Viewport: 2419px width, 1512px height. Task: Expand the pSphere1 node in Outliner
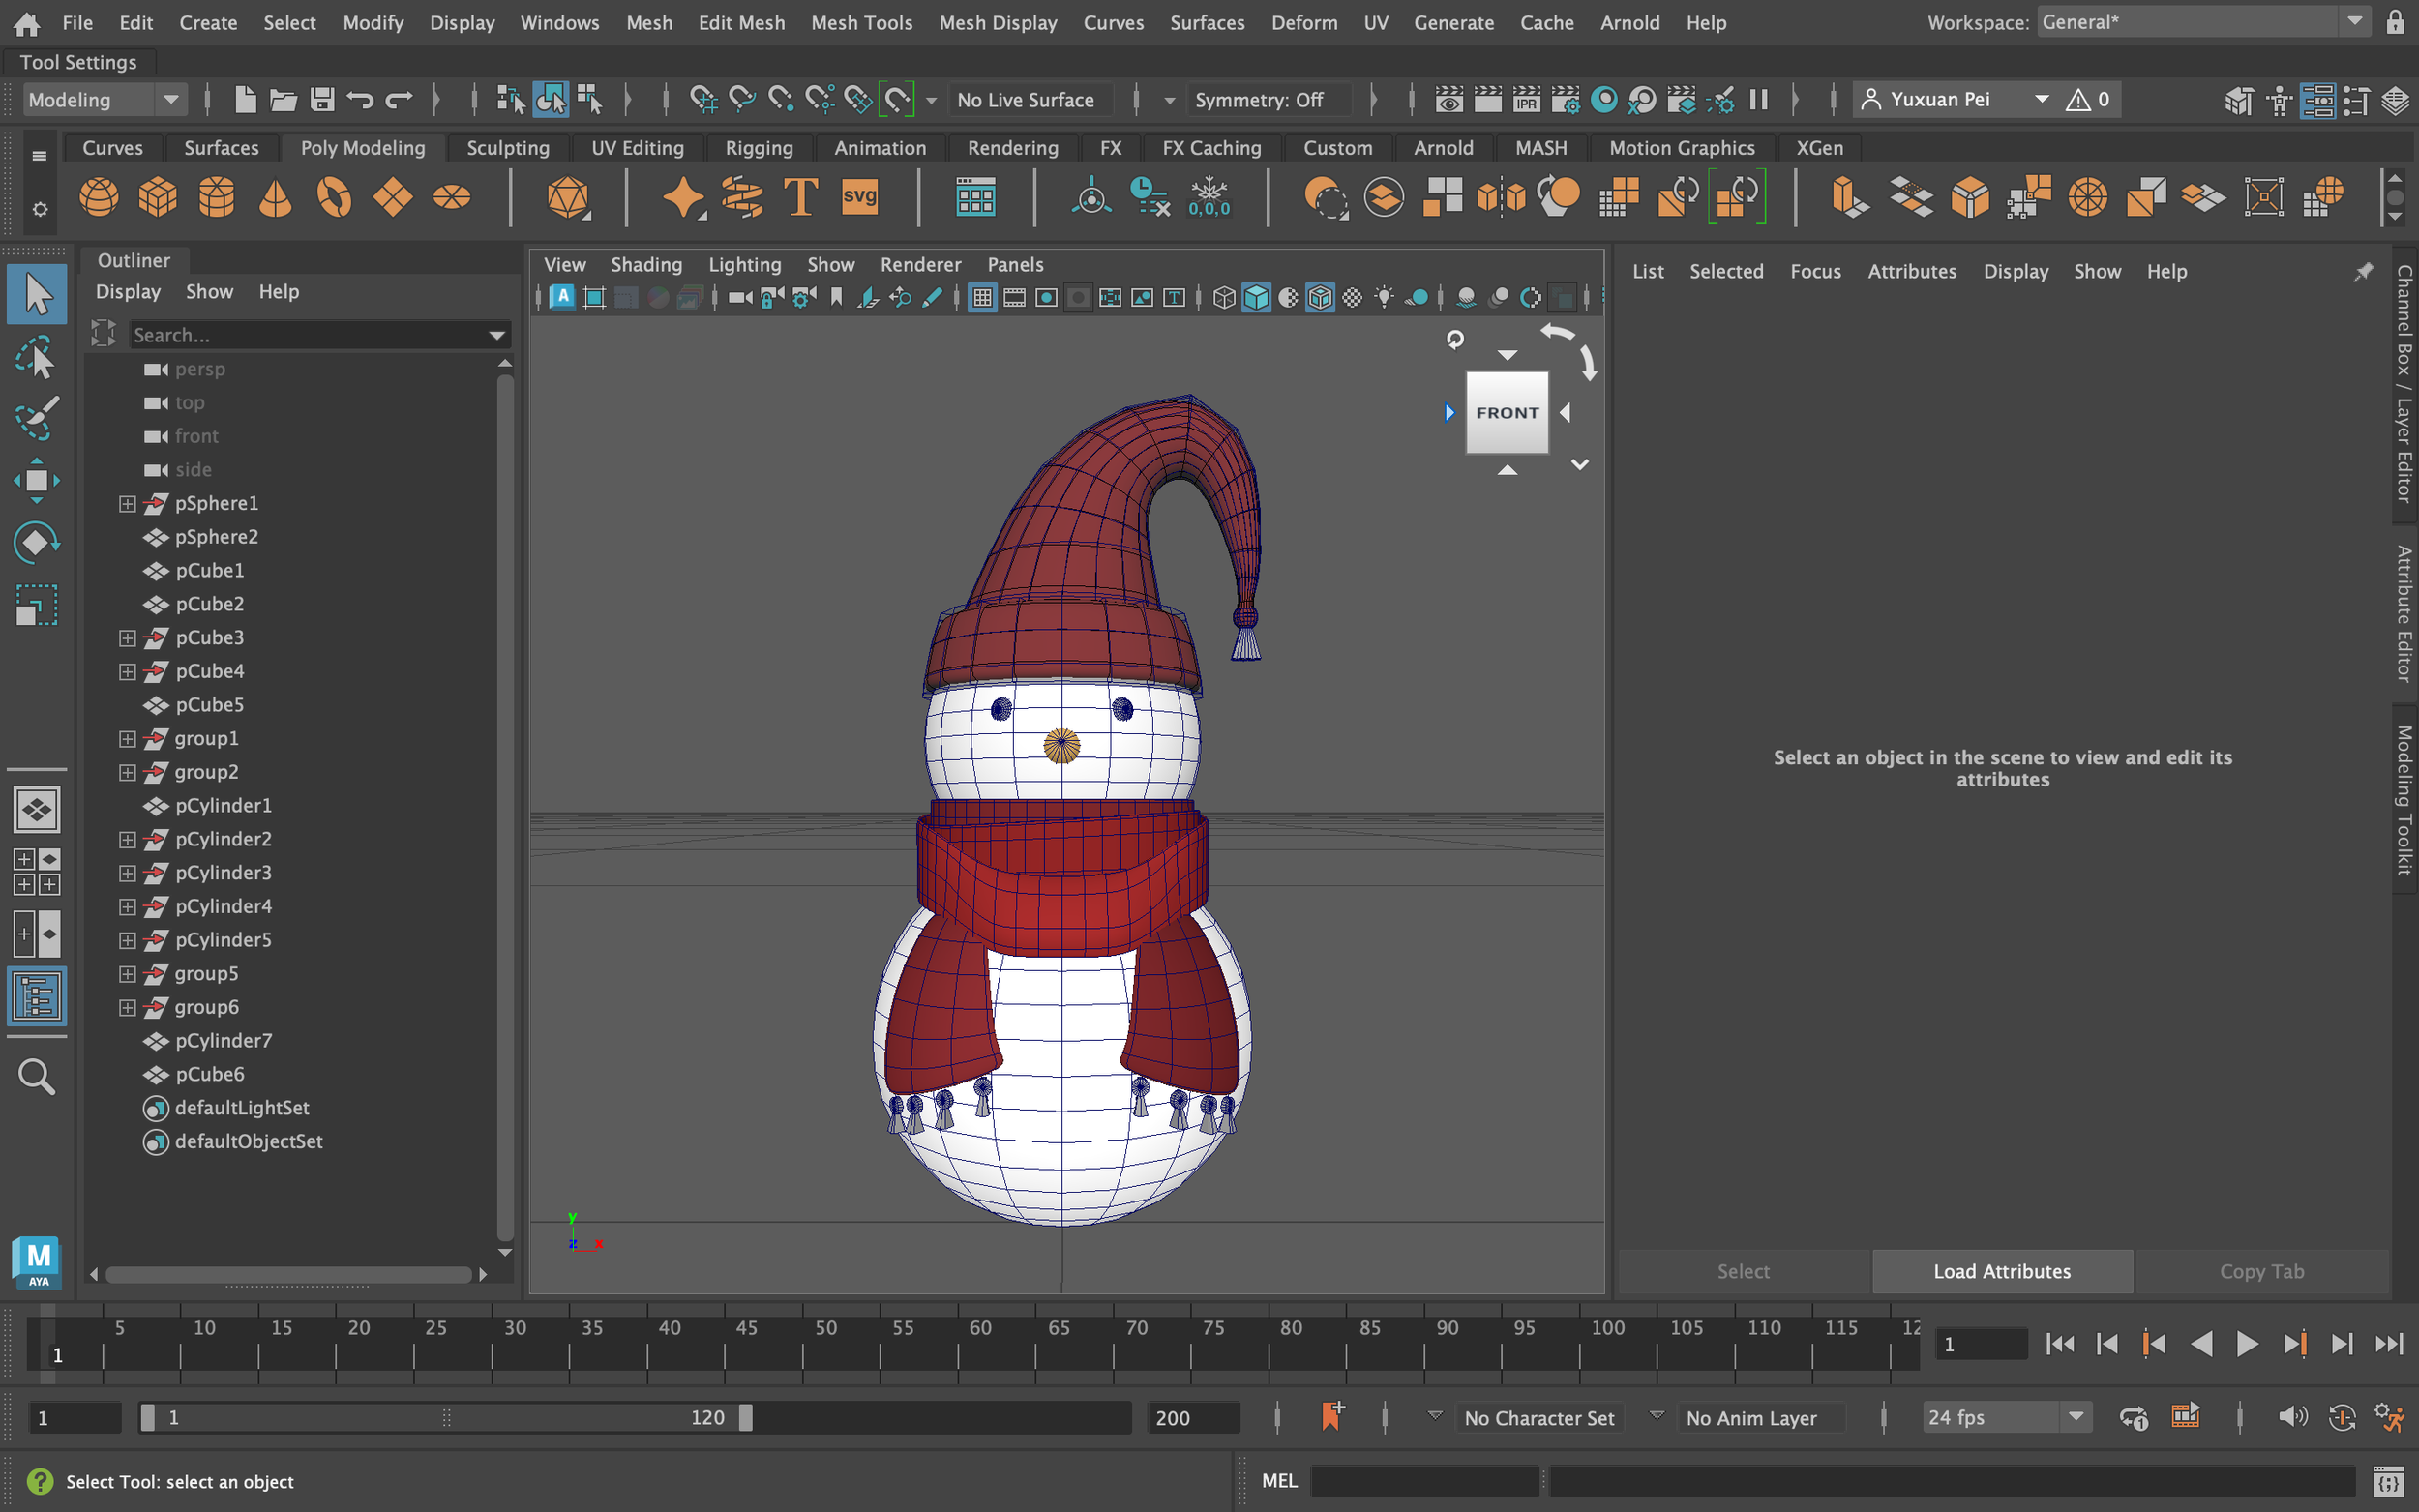tap(127, 504)
